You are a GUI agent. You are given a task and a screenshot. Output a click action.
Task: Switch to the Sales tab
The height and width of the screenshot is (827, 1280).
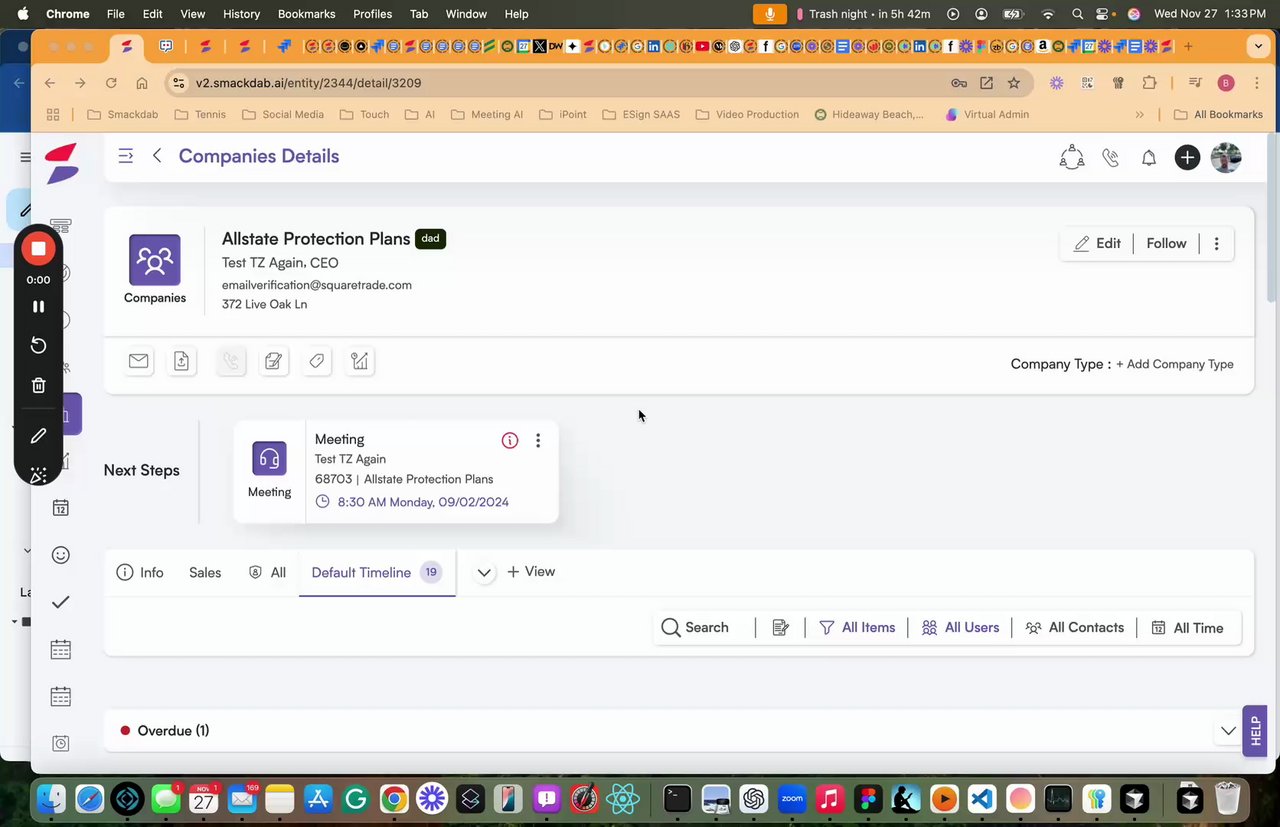(x=205, y=572)
